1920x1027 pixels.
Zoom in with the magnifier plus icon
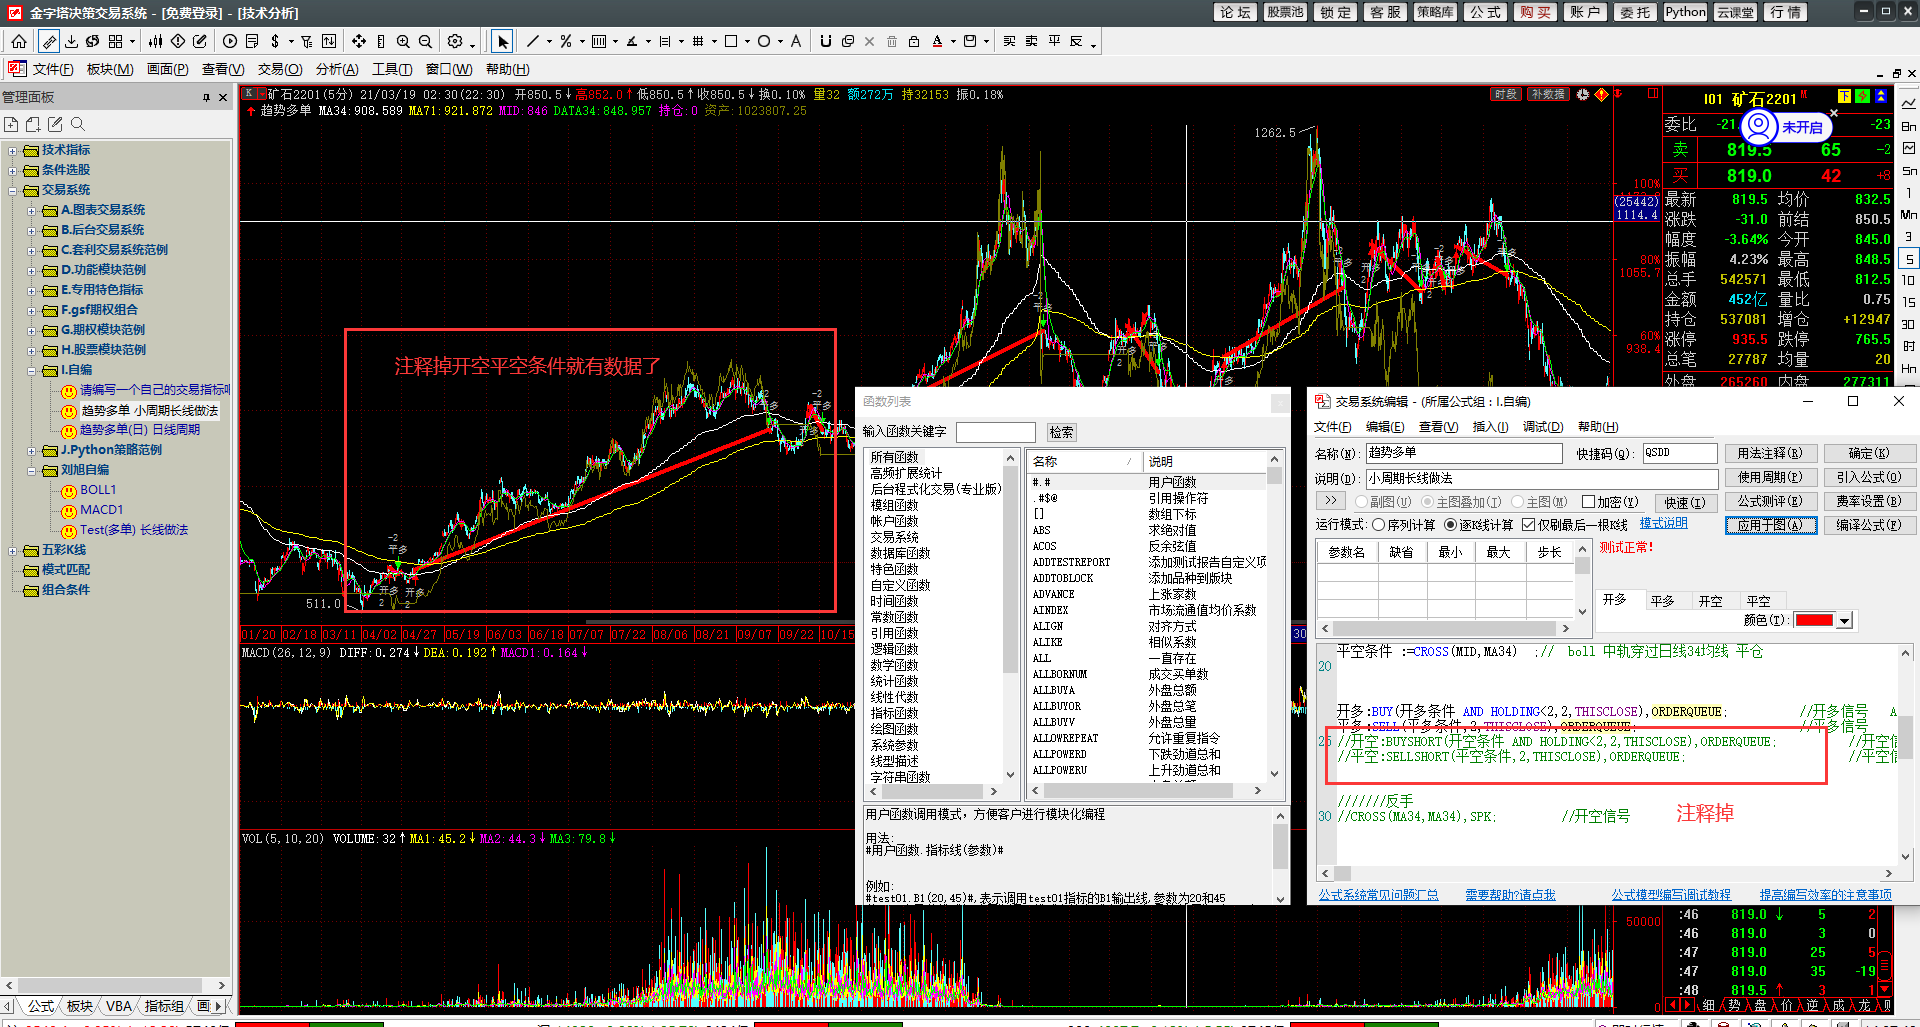403,41
